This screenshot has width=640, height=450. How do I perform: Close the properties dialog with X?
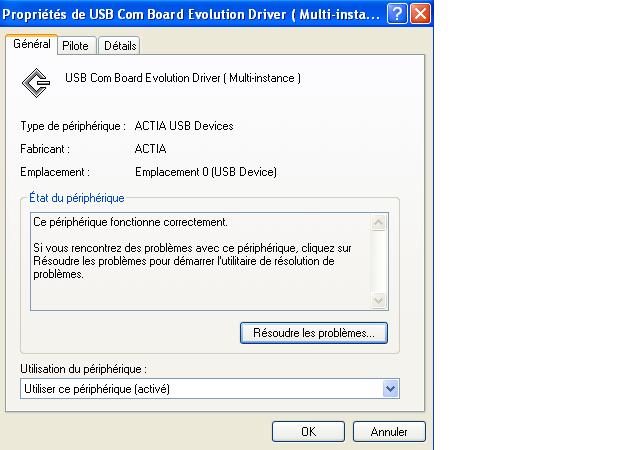[420, 14]
